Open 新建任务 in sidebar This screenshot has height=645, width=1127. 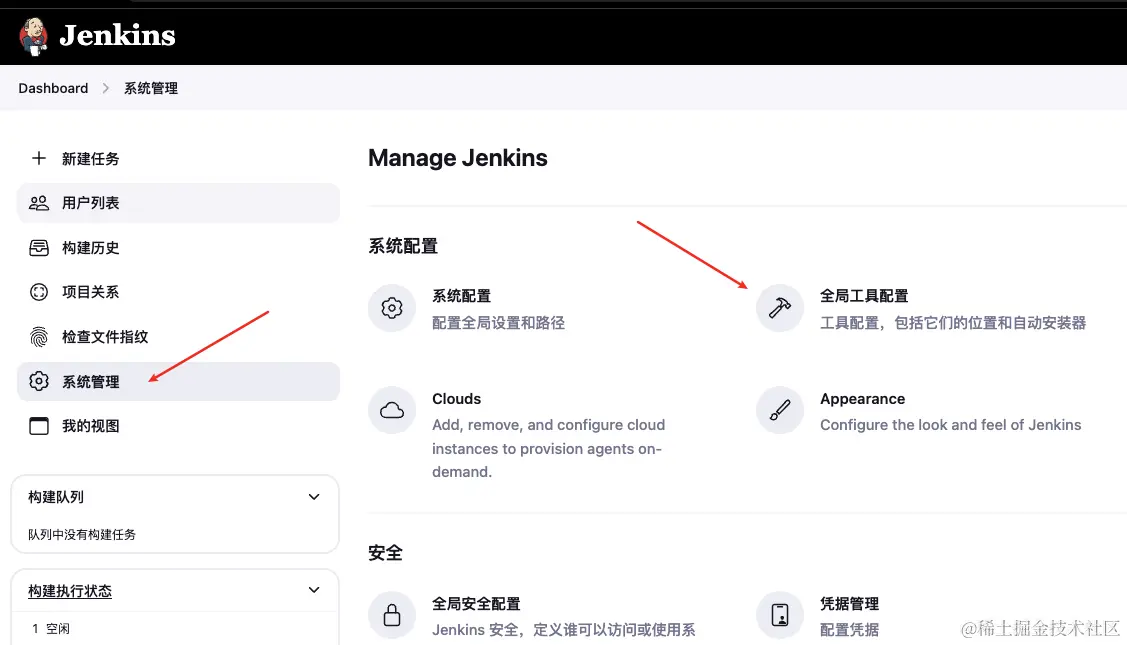click(91, 159)
